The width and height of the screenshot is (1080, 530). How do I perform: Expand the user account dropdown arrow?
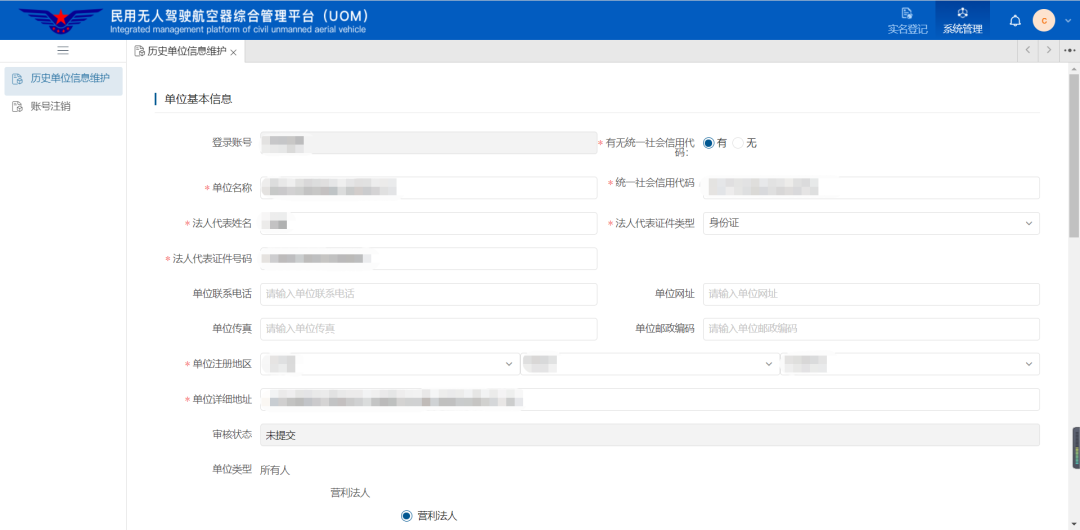pos(1066,20)
